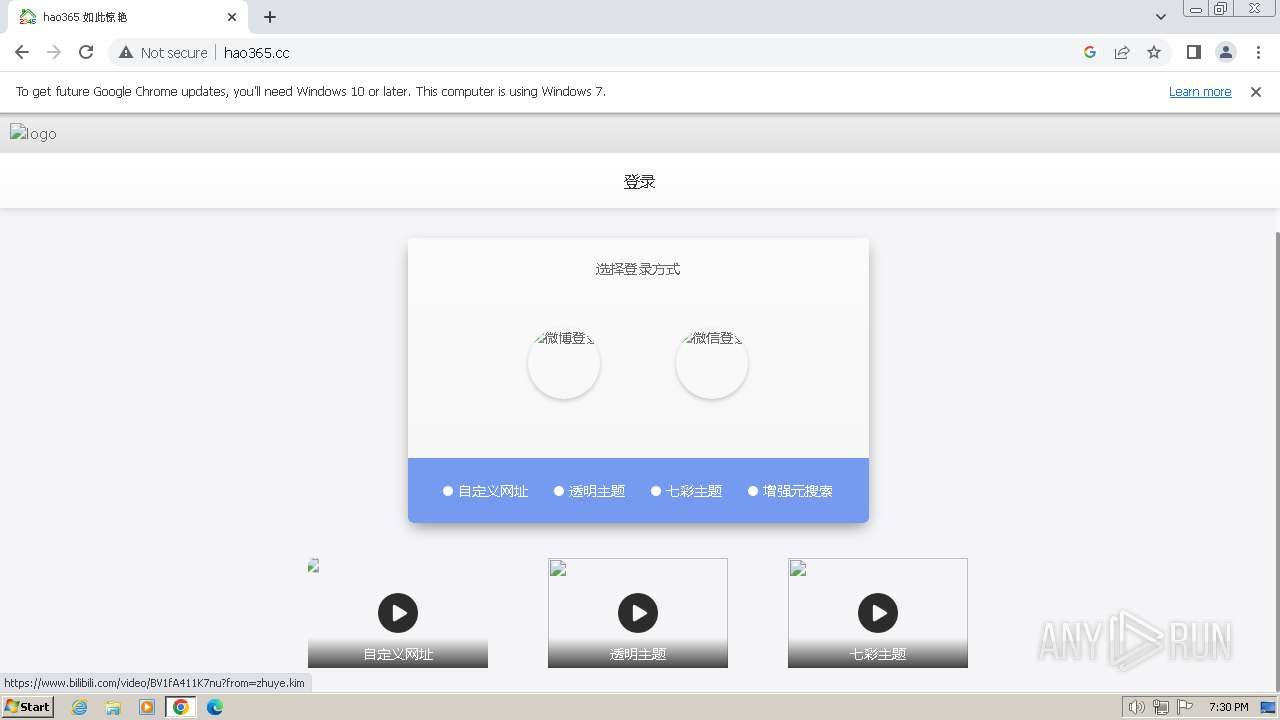The height and width of the screenshot is (720, 1280).
Task: Expand the tab search dropdown
Action: [1160, 17]
